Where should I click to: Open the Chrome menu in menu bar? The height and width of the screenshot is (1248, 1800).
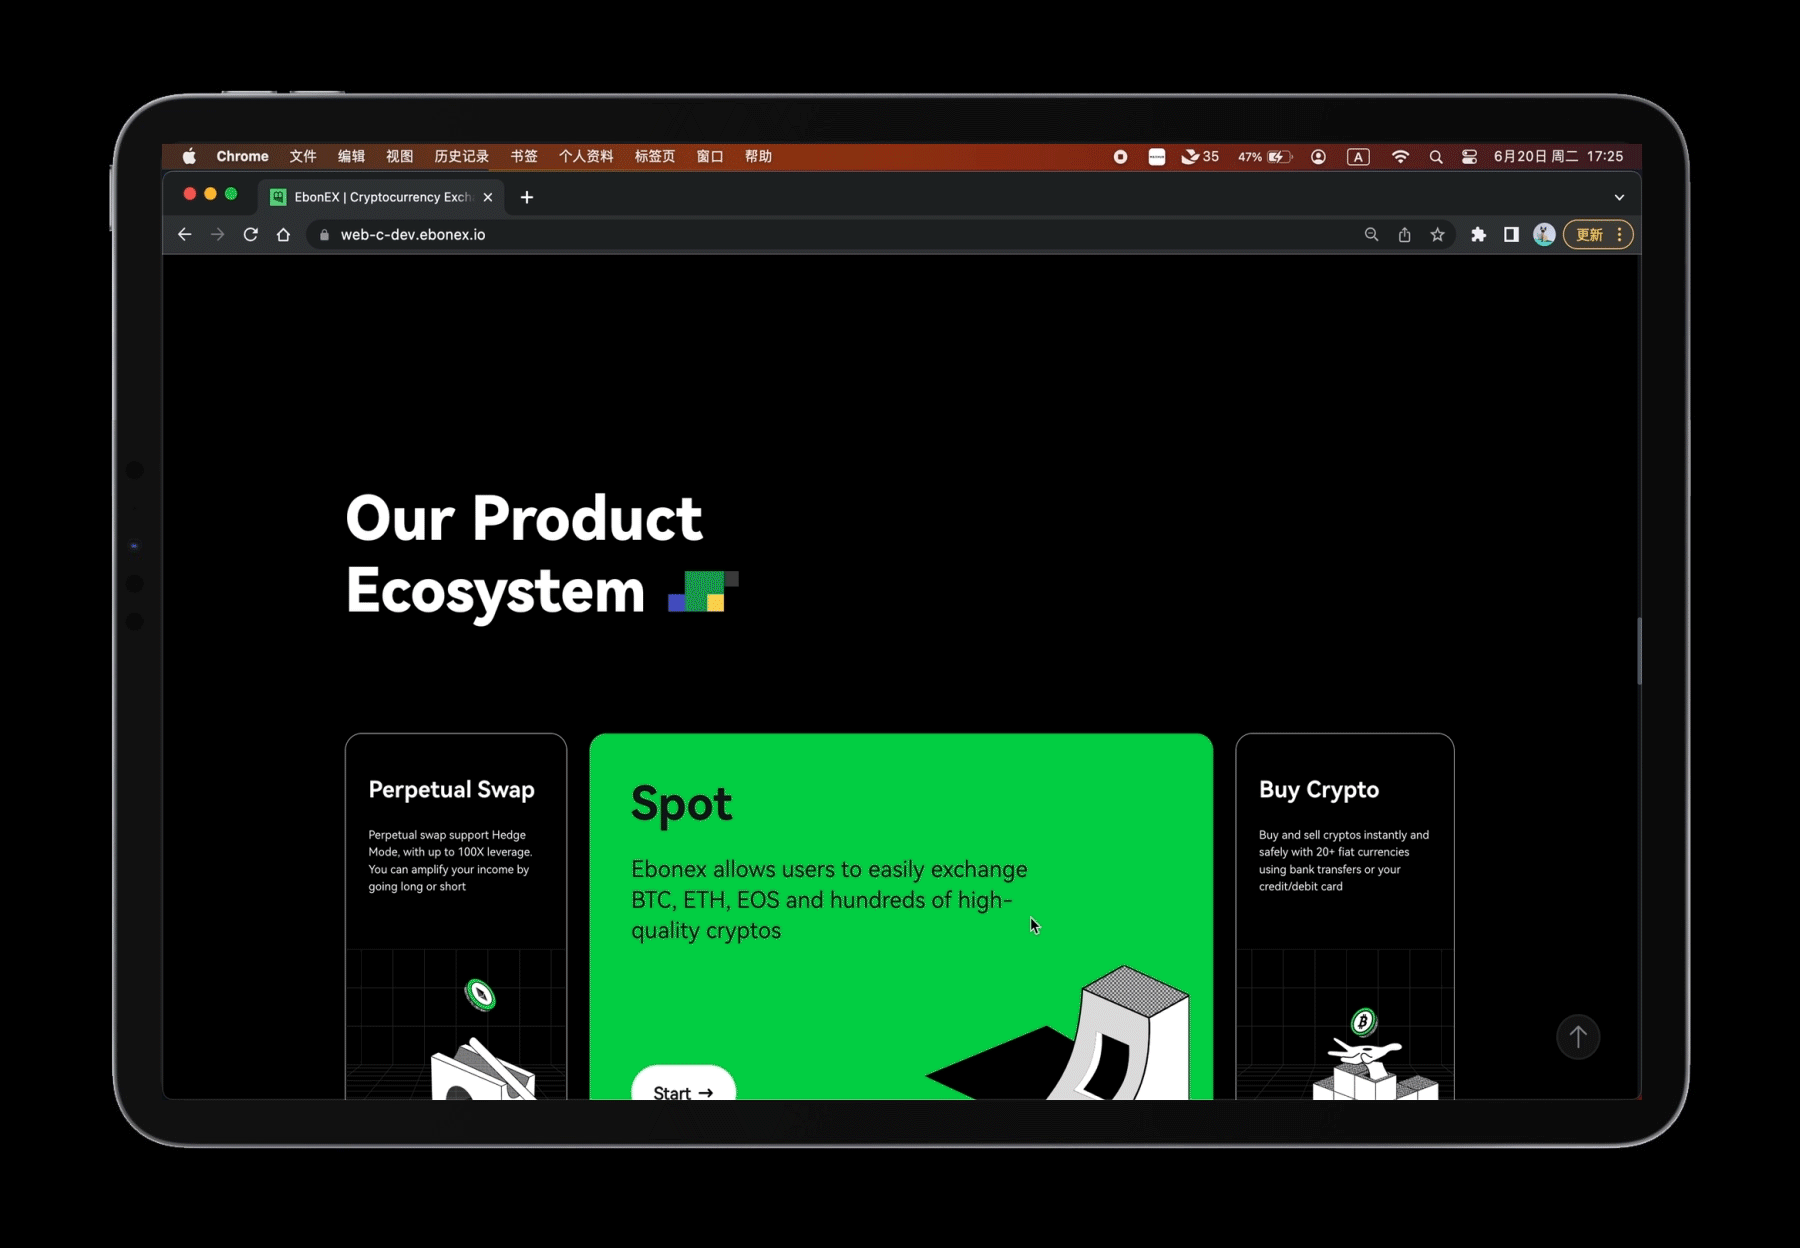[x=242, y=156]
